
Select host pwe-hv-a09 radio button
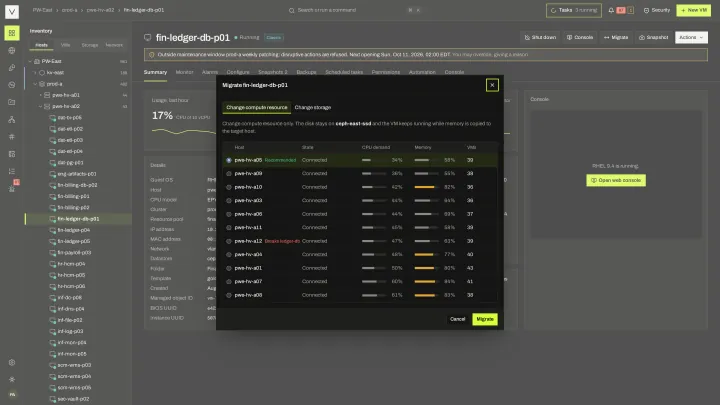pyautogui.click(x=229, y=174)
